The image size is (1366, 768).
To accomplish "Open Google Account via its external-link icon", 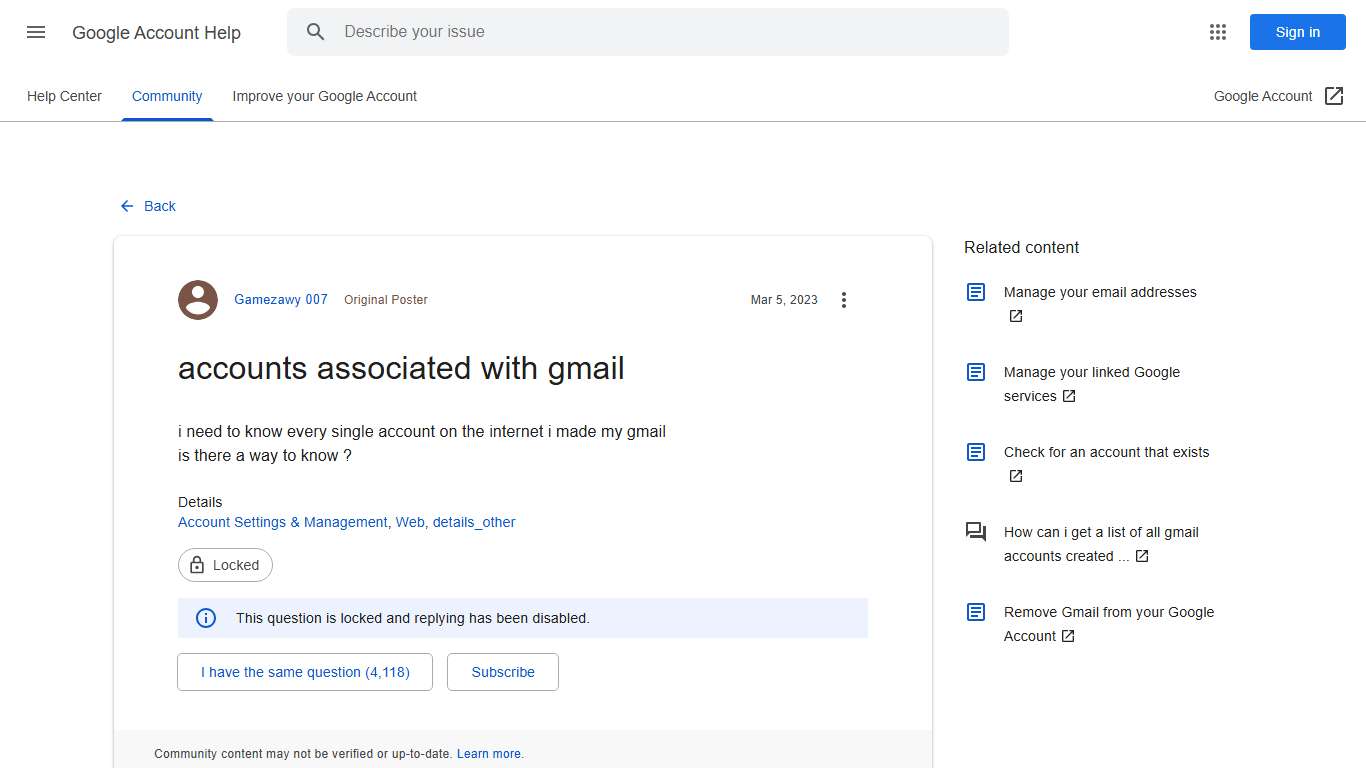I will click(1334, 95).
